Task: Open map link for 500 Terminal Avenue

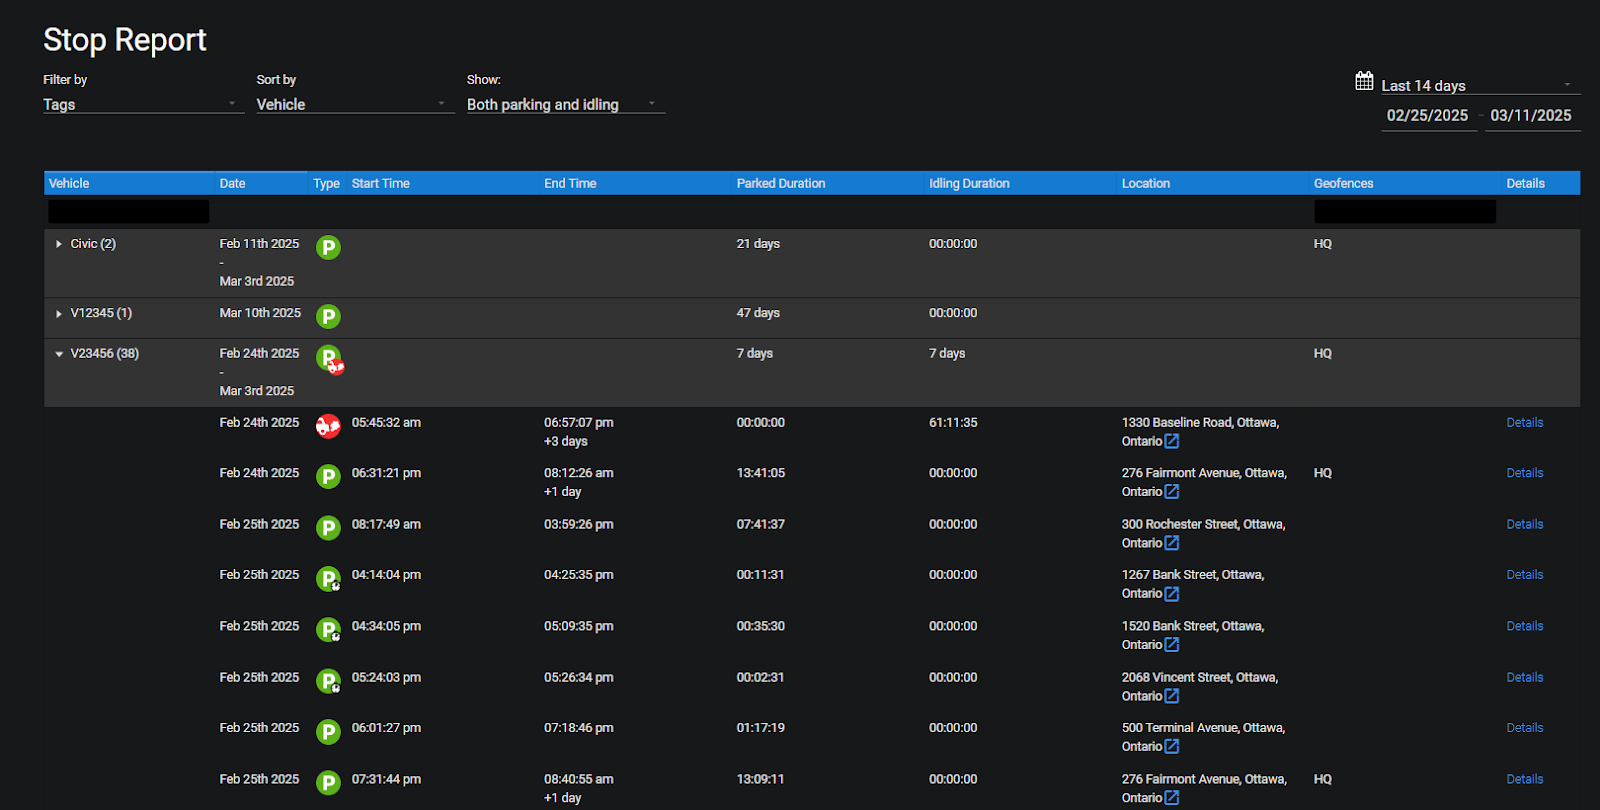Action: pyautogui.click(x=1172, y=747)
